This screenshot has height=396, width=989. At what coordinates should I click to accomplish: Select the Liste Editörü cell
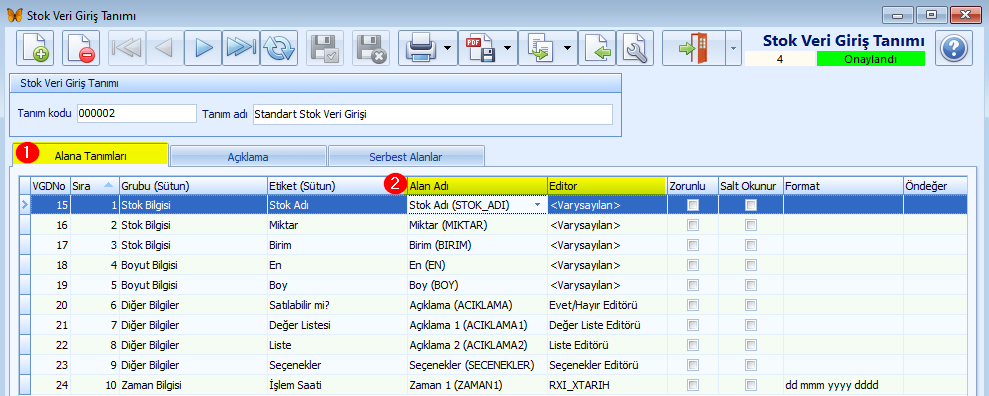coord(607,346)
